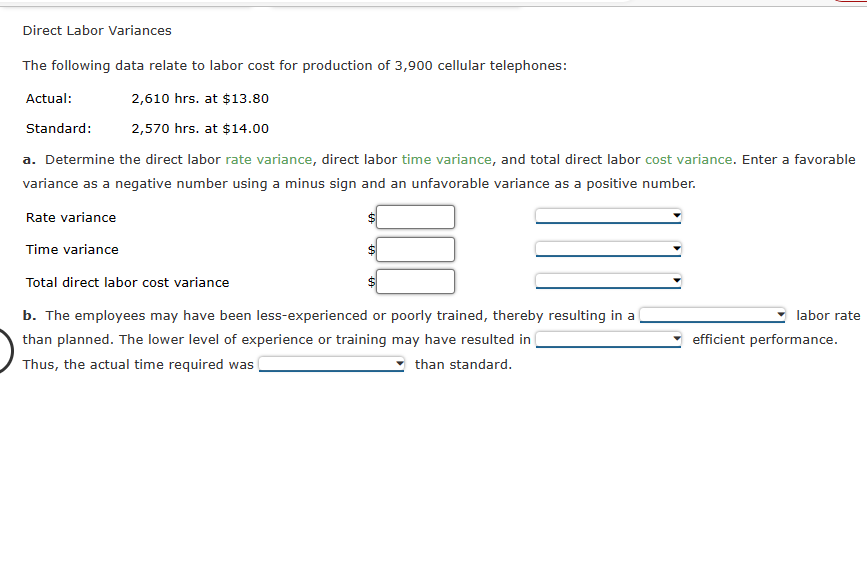Open the labor rate dropdown in part b
This screenshot has height=580, width=867.
click(x=711, y=314)
